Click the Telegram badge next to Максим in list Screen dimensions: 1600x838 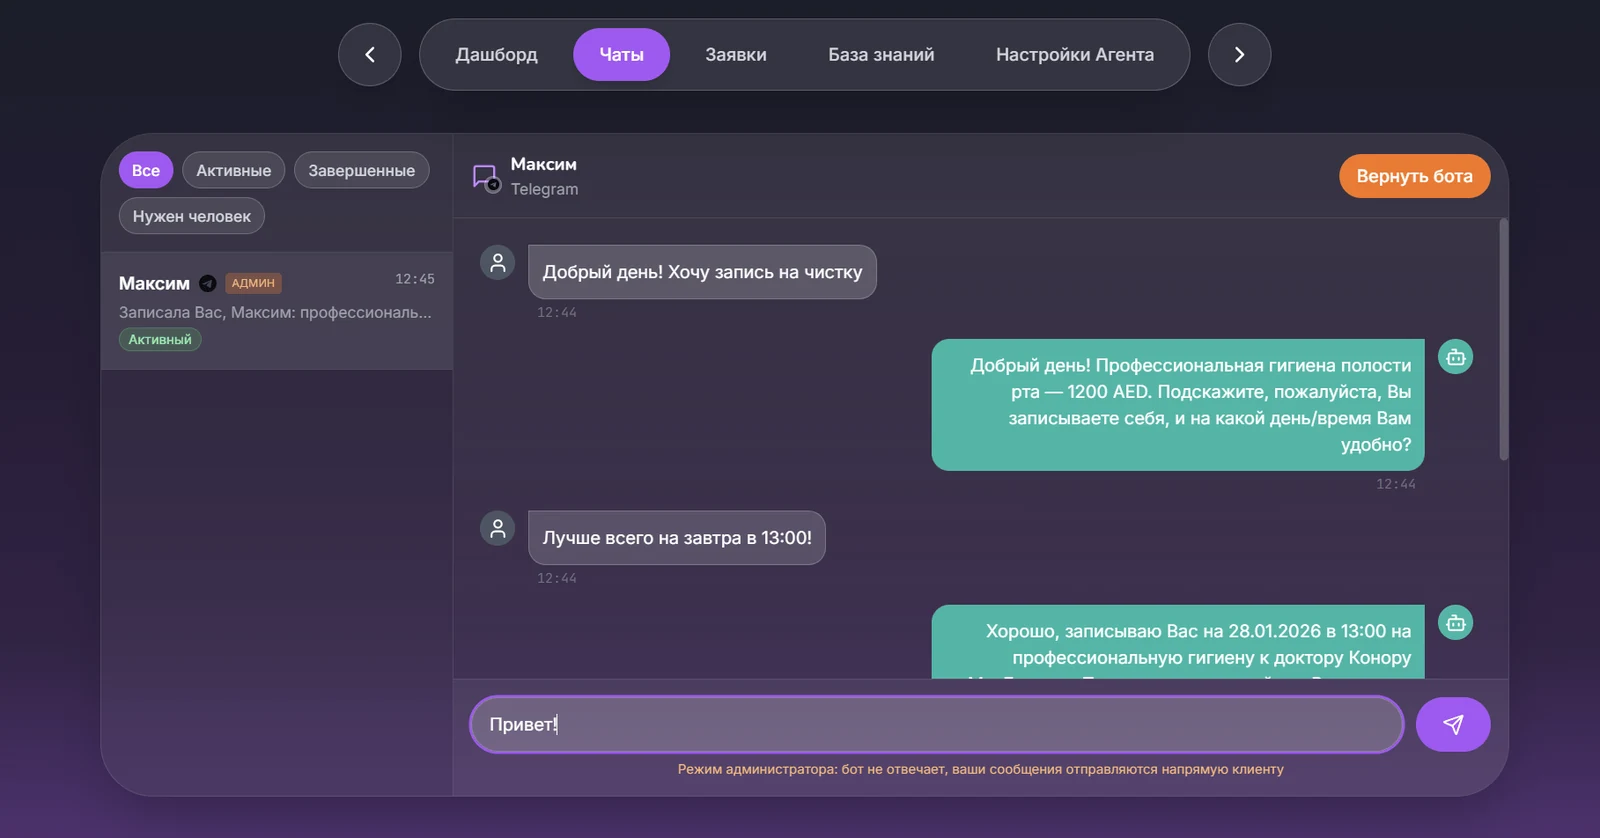pos(208,283)
